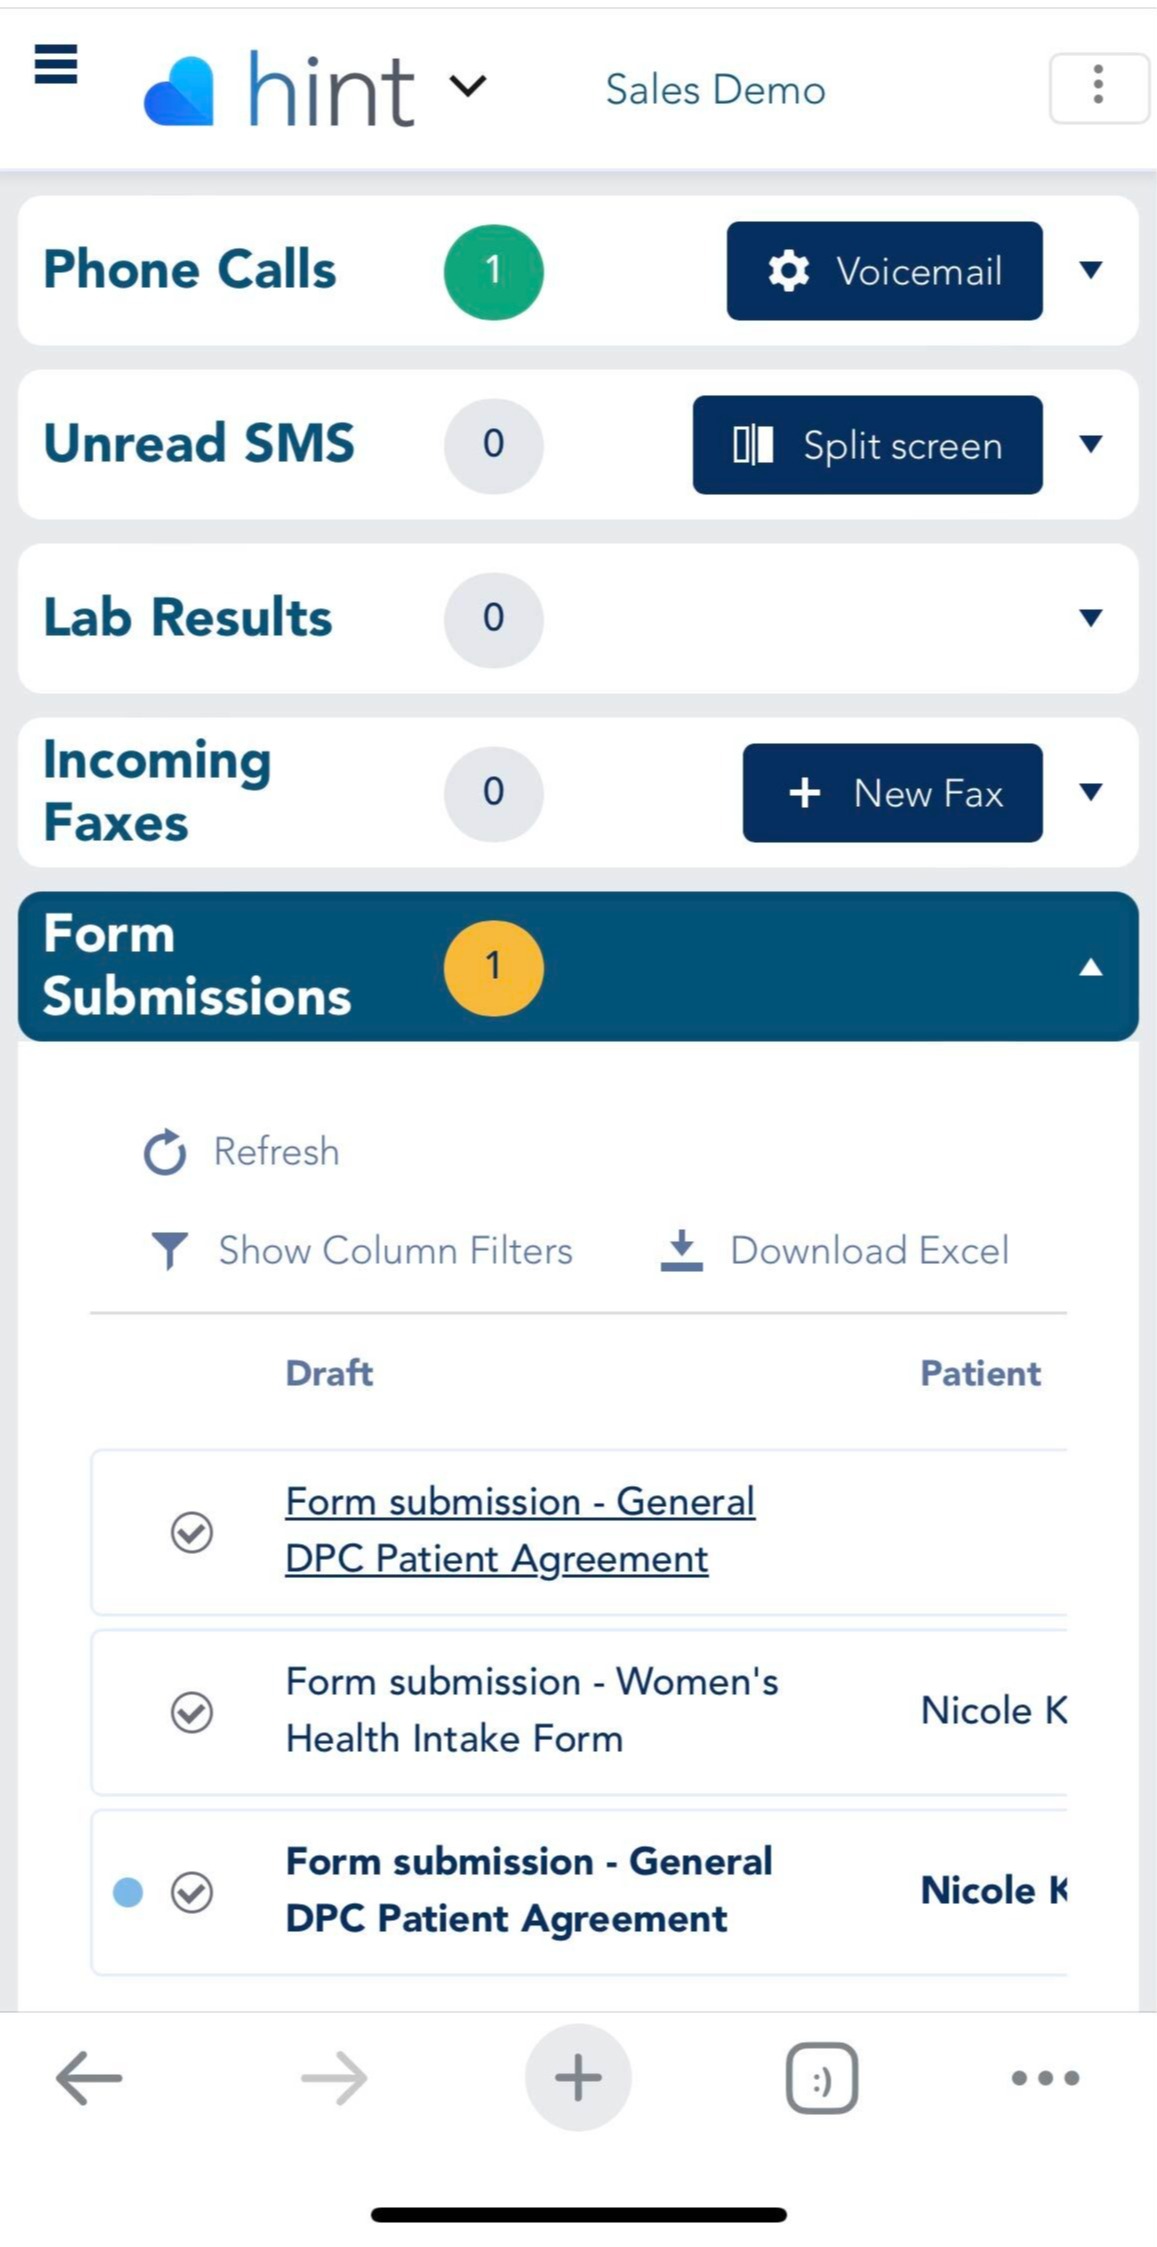Open the Voicemail dropdown arrow
The width and height of the screenshot is (1157, 2247).
point(1091,271)
